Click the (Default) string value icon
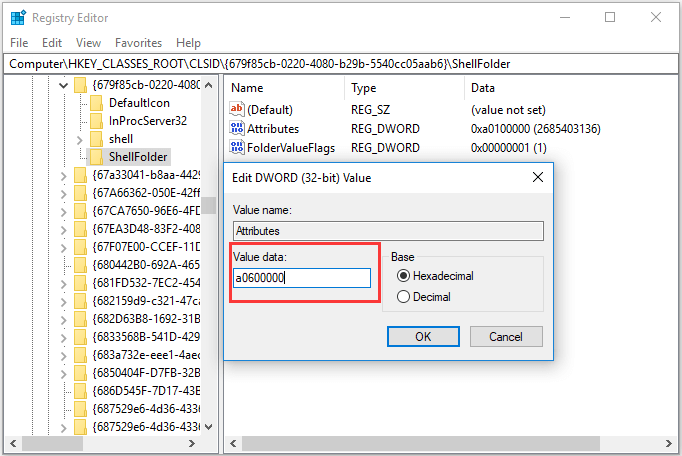 click(237, 109)
